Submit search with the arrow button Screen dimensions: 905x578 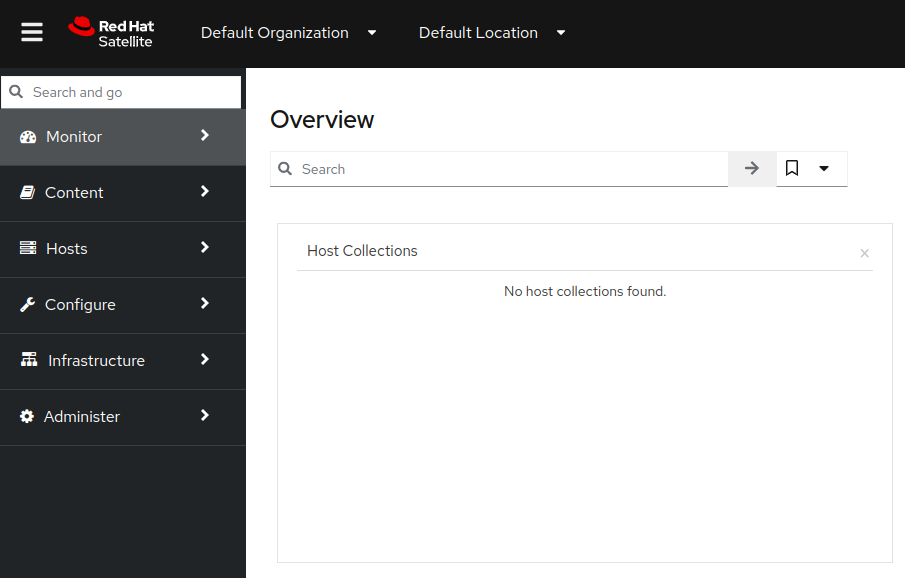tap(751, 169)
